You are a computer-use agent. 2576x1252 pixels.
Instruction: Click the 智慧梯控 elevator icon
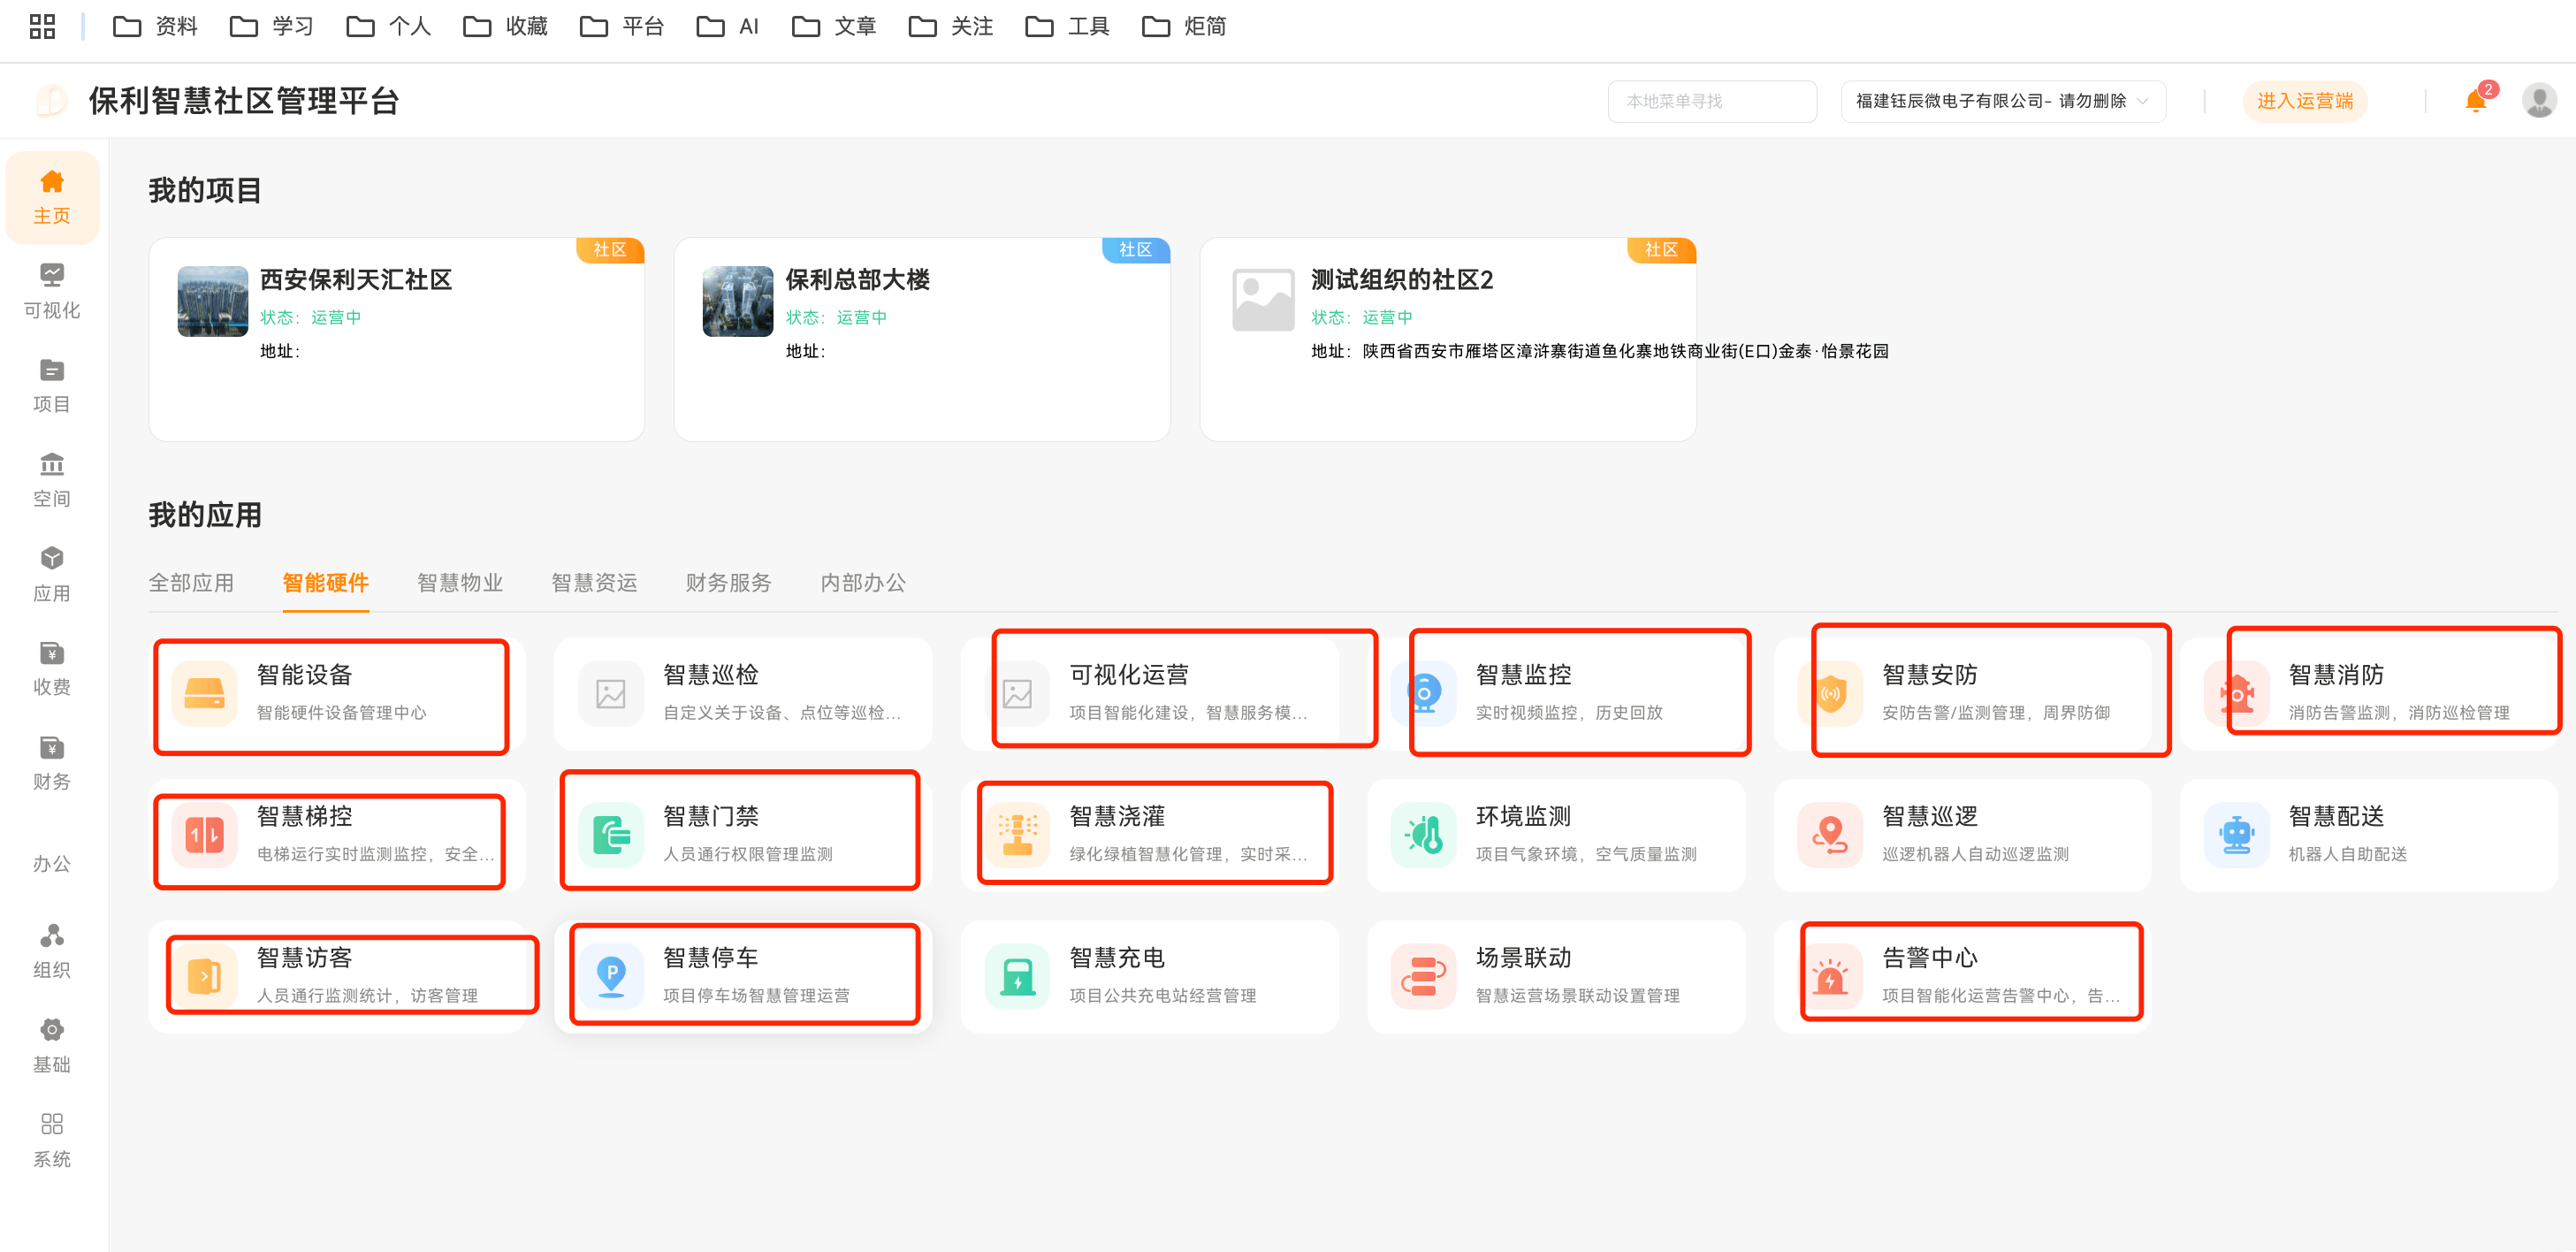point(204,835)
